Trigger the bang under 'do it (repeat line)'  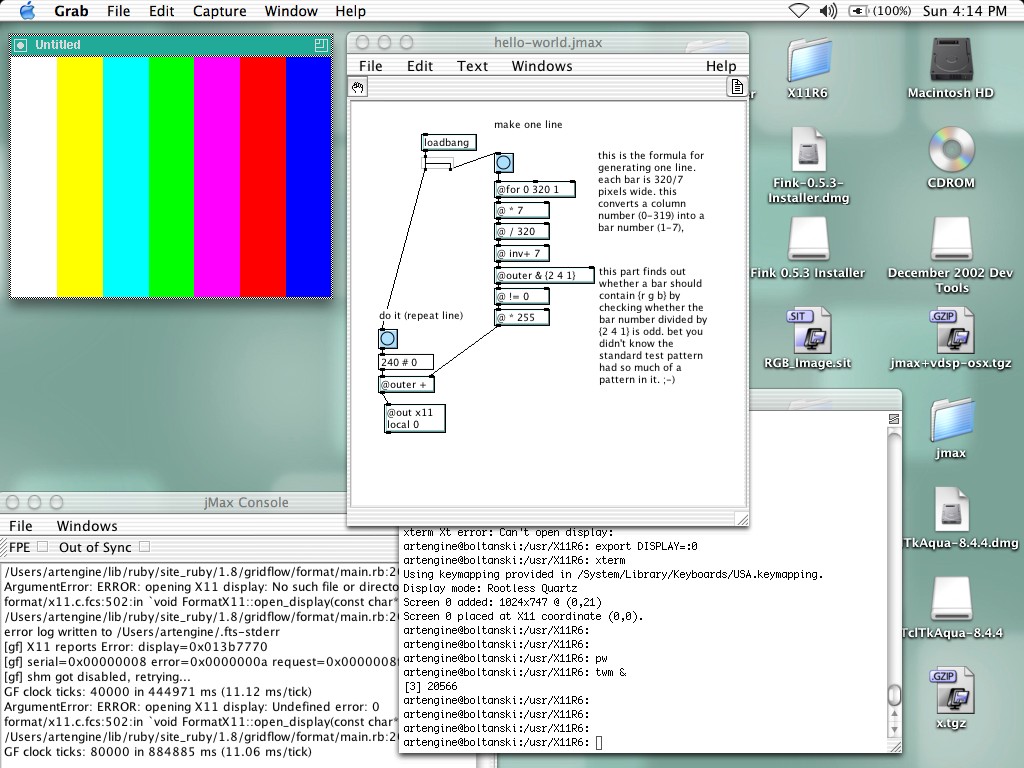point(387,338)
